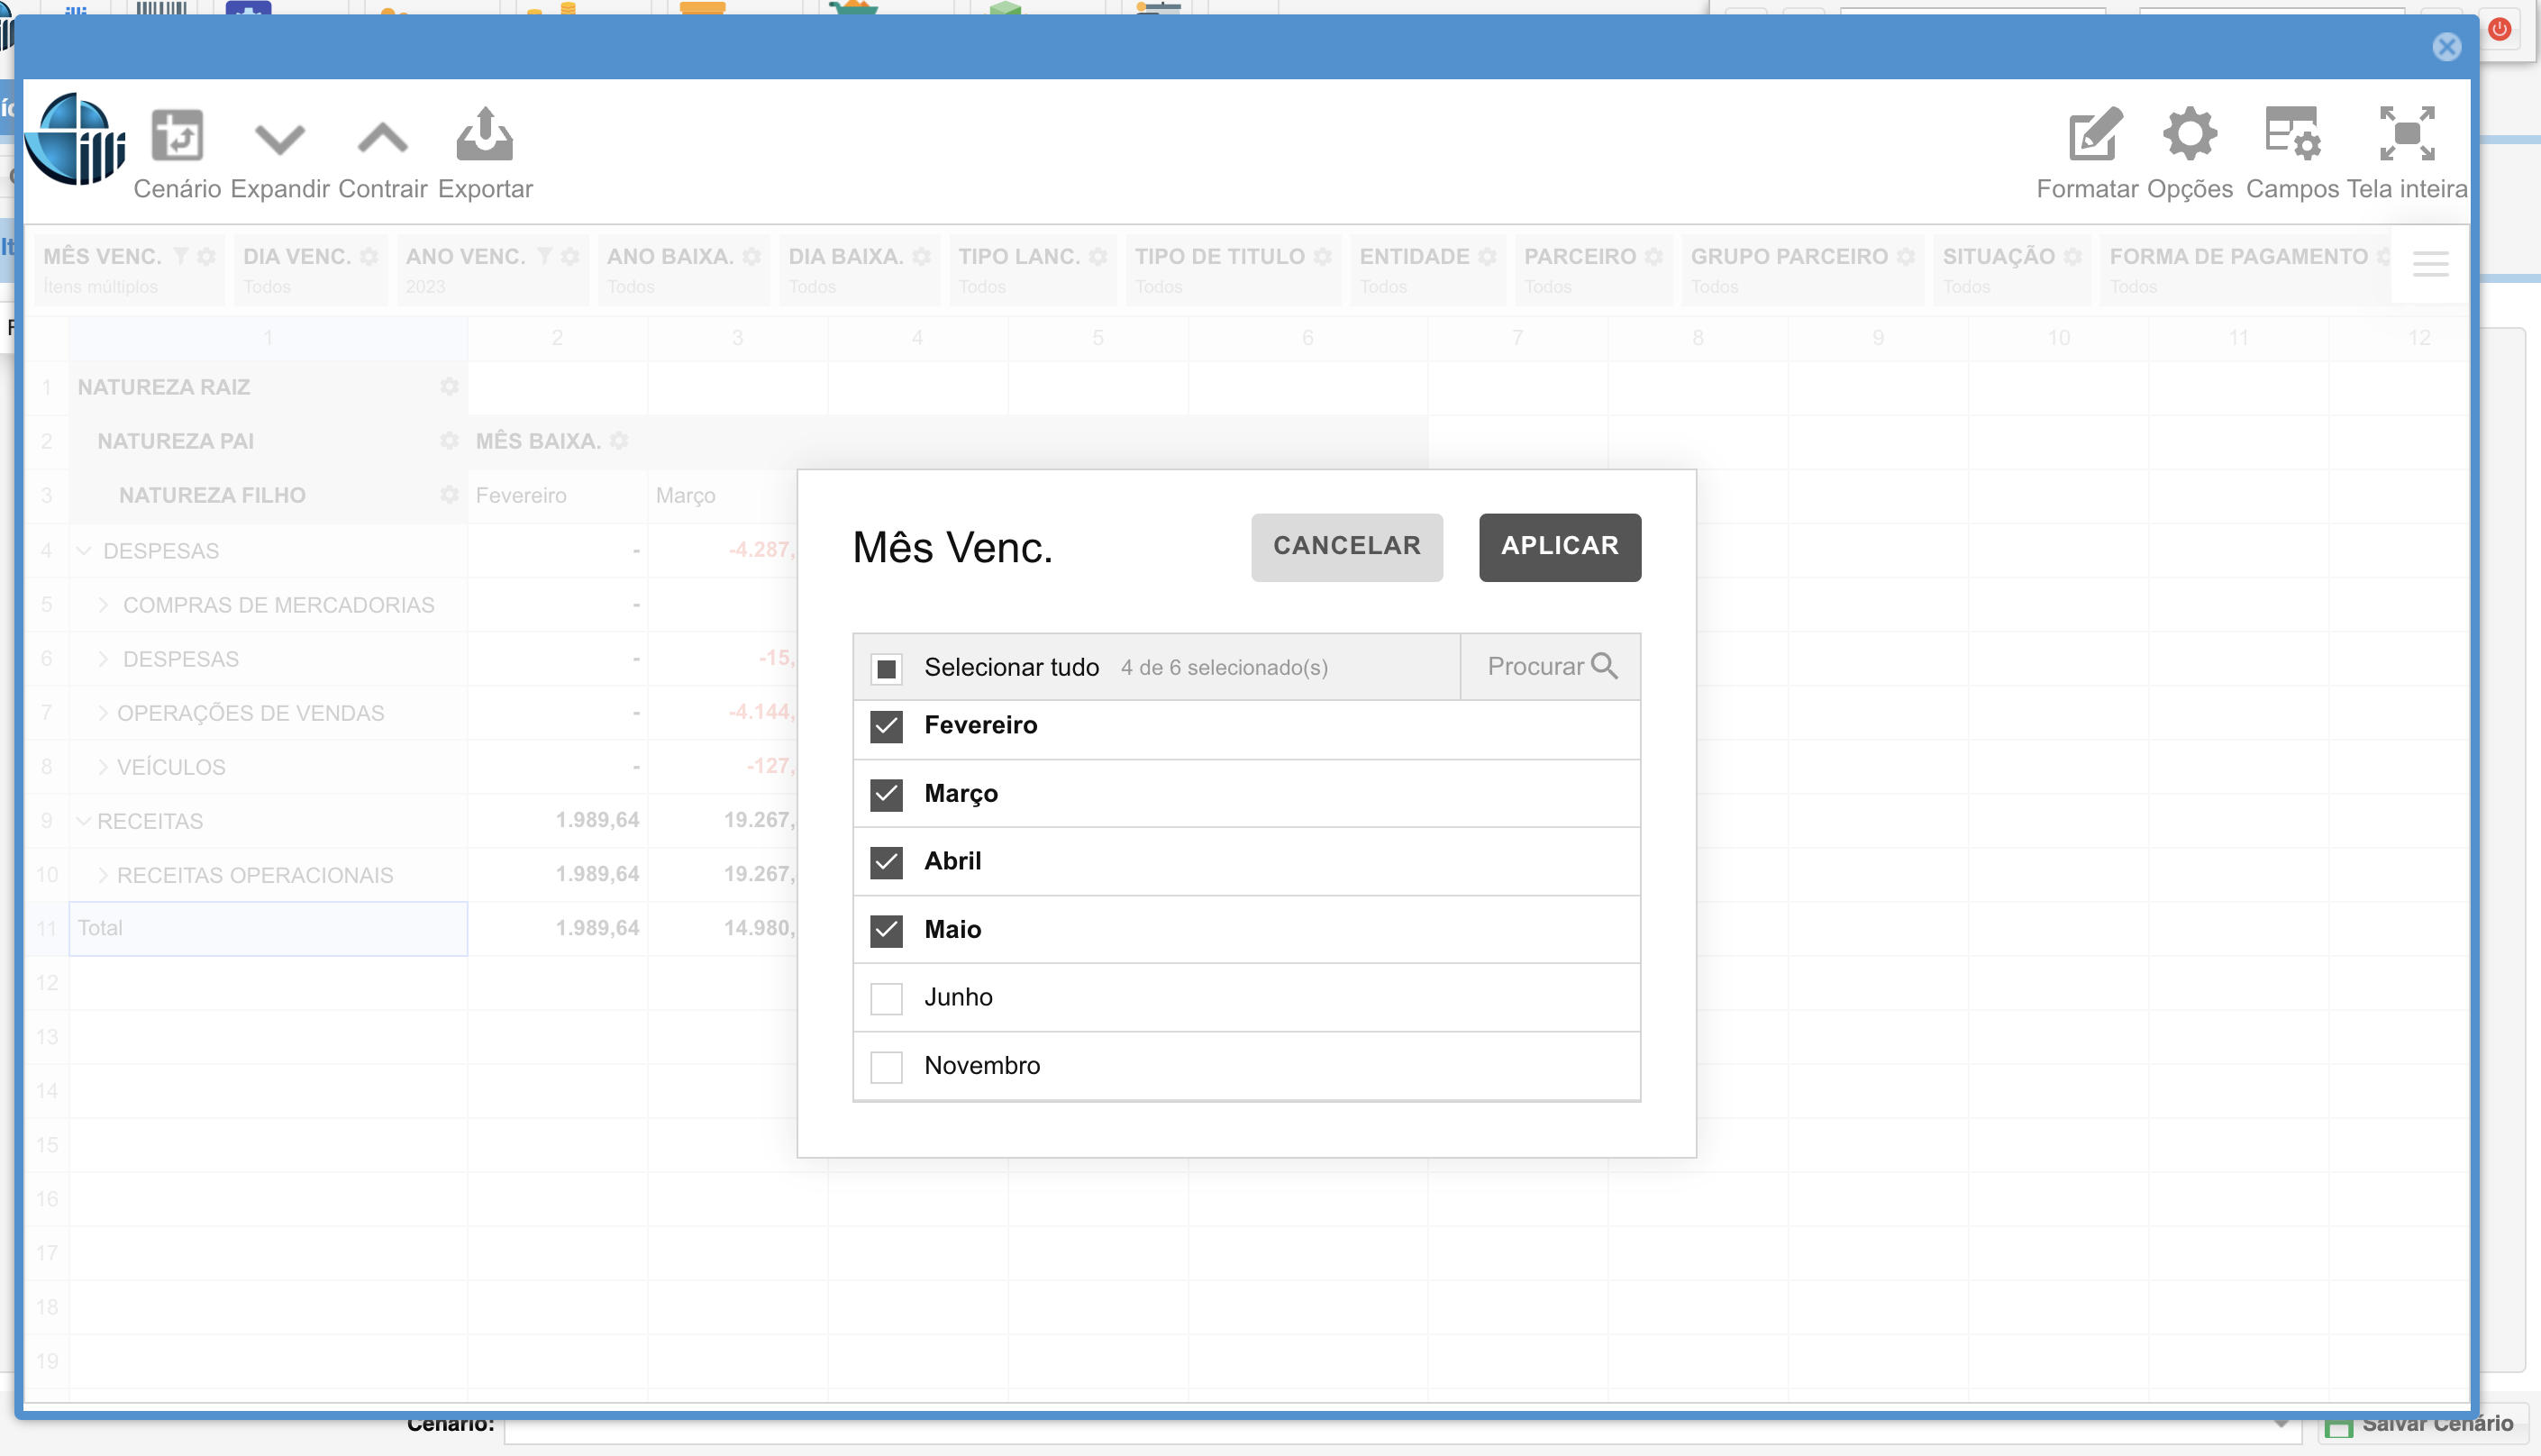Click the Exportar icon
Viewport: 2541px width, 1456px height.
coord(485,135)
